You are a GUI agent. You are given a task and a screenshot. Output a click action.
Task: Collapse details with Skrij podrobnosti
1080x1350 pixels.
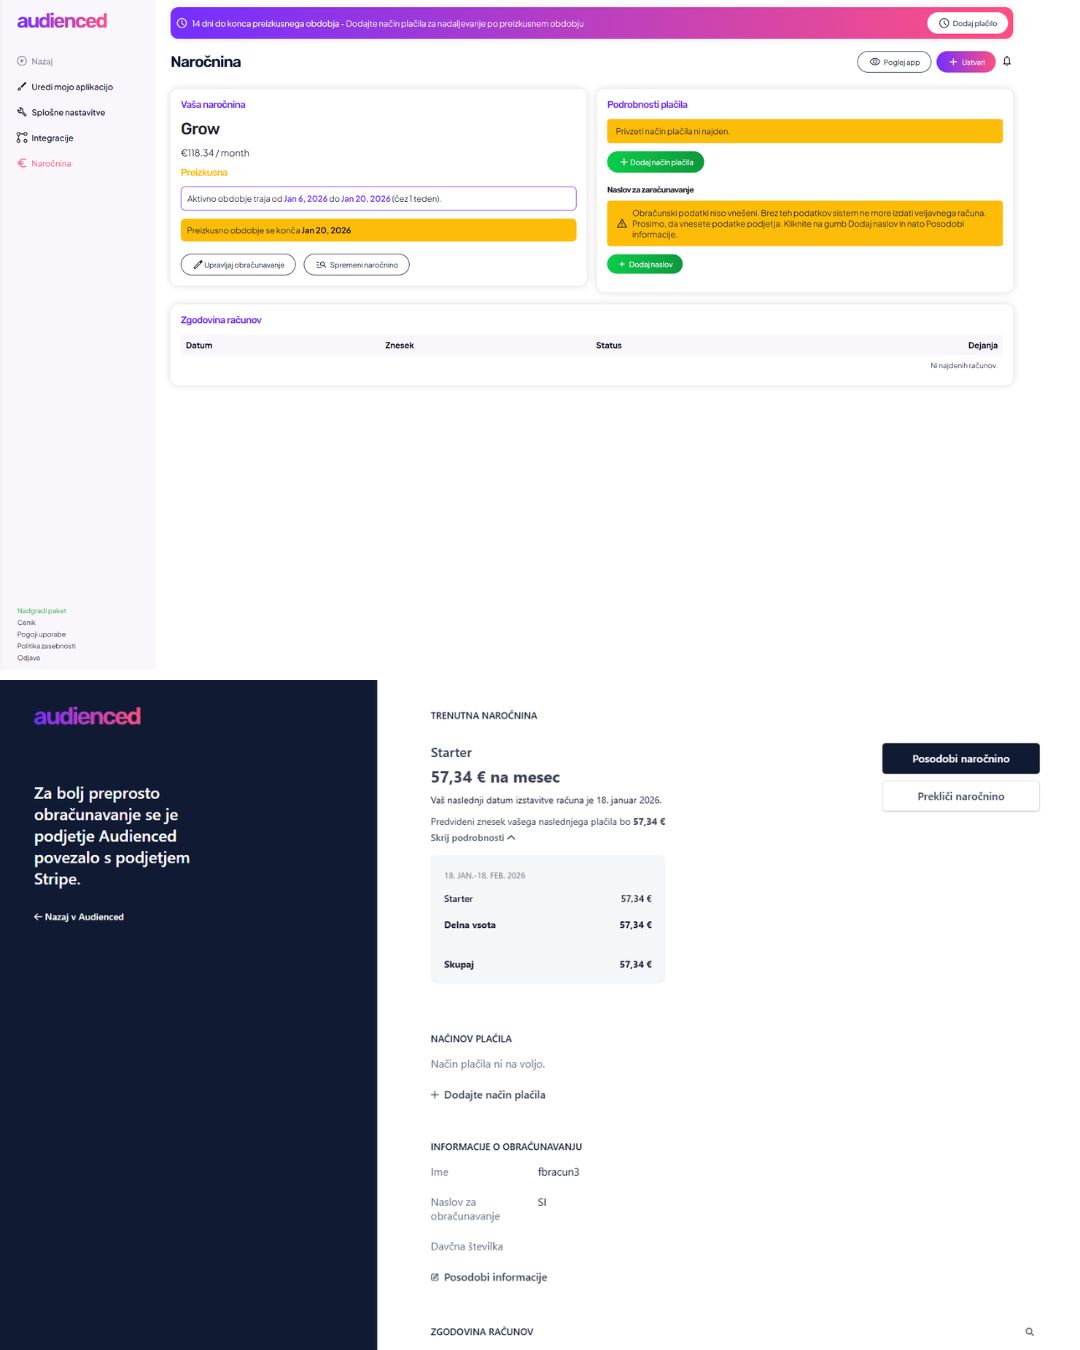472,838
